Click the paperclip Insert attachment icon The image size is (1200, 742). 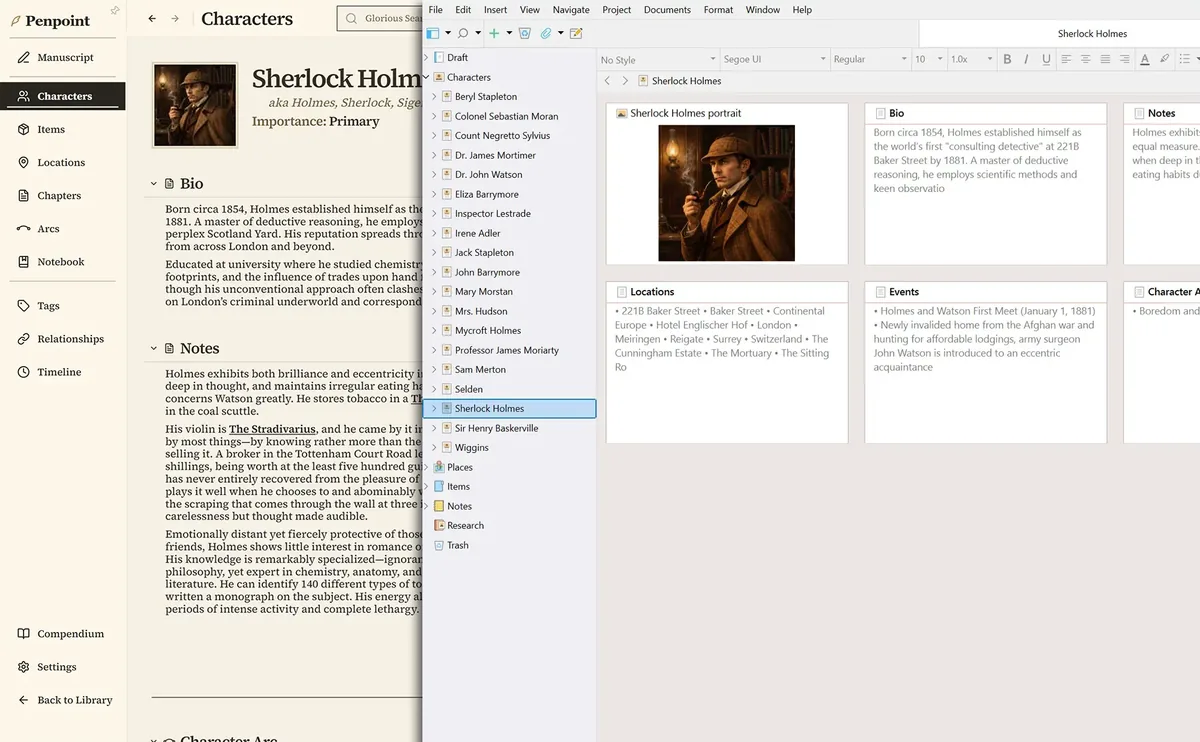pyautogui.click(x=546, y=33)
